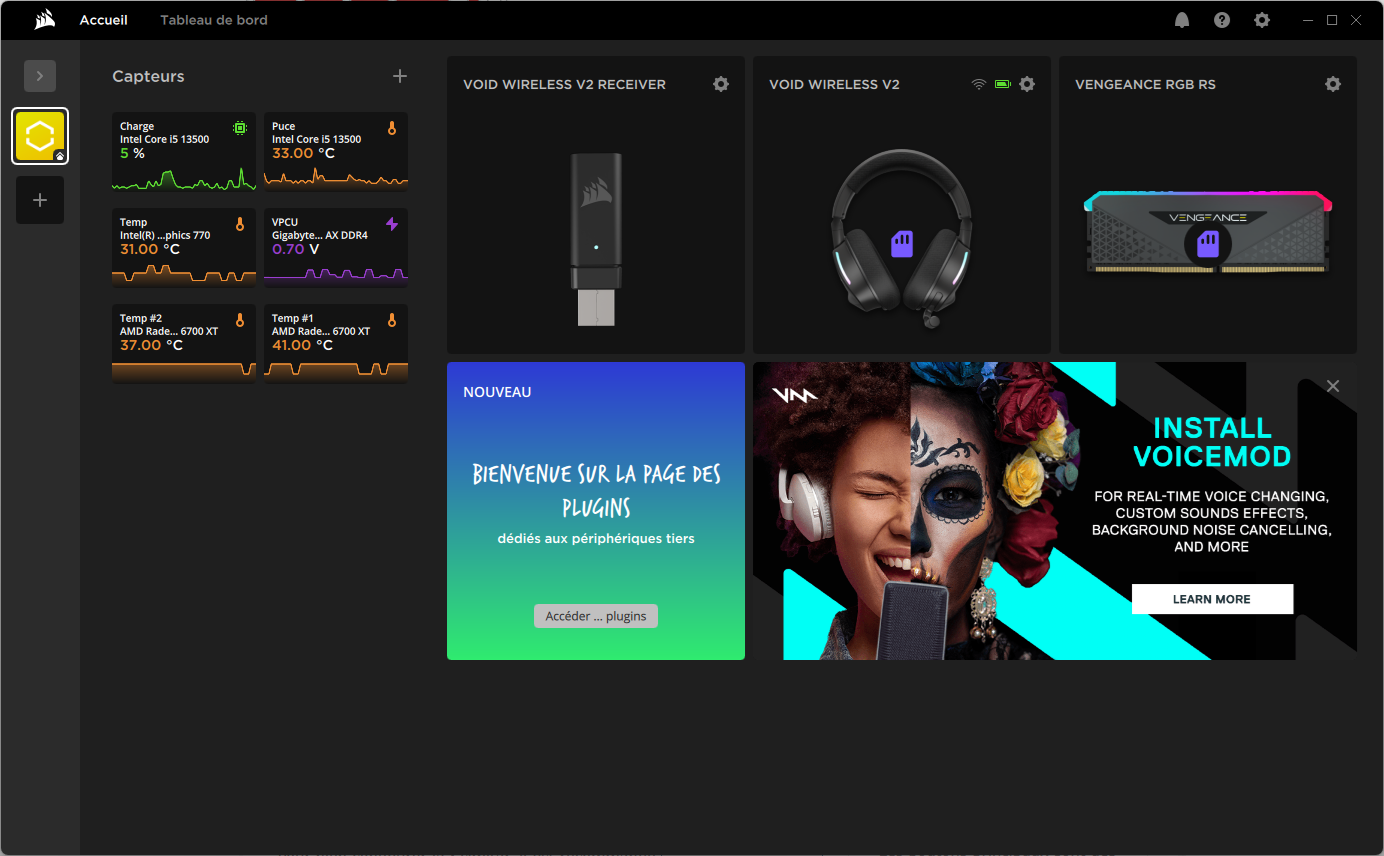The image size is (1384, 856).
Task: Switch to the Accueil tab
Action: [x=104, y=20]
